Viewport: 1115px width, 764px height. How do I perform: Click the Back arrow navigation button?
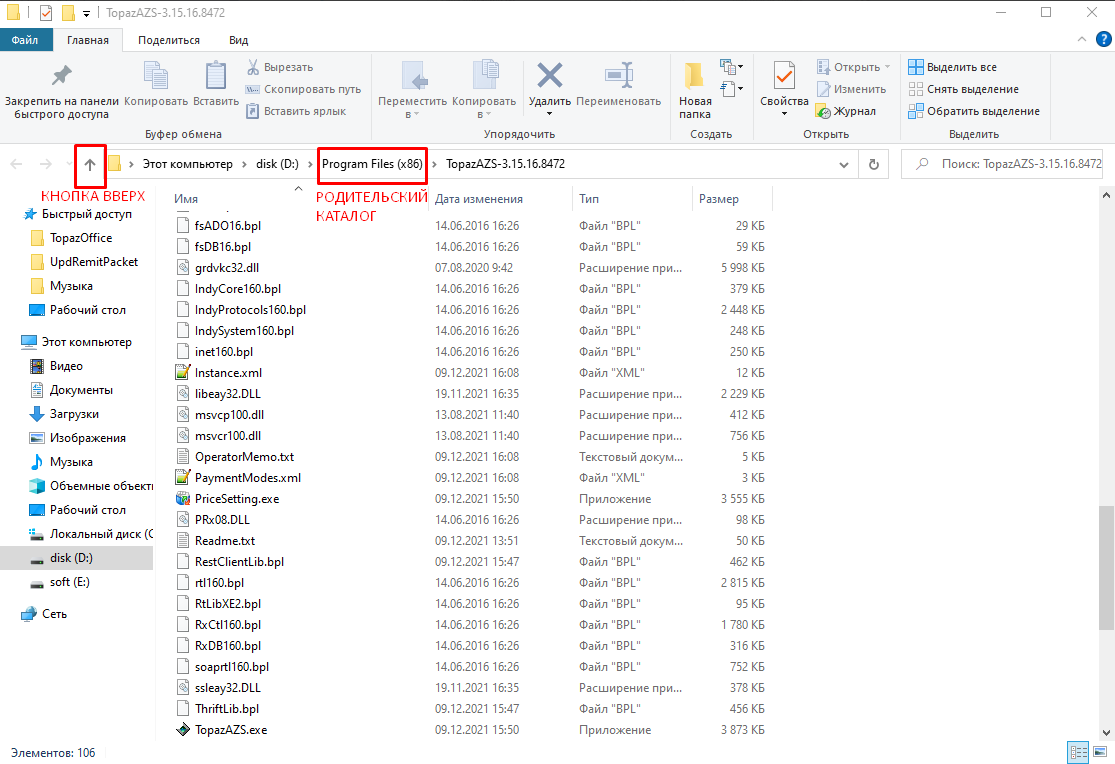[x=16, y=164]
